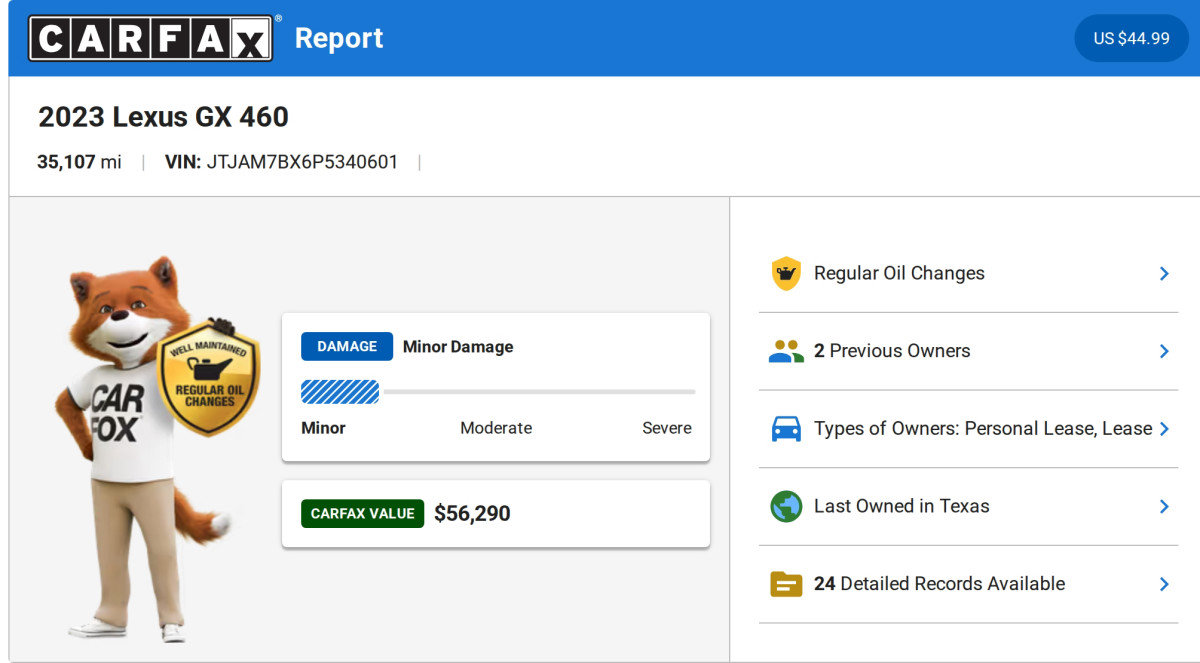This screenshot has height=663, width=1200.
Task: Expand the 24 Detailed Records chevron
Action: click(x=1164, y=584)
